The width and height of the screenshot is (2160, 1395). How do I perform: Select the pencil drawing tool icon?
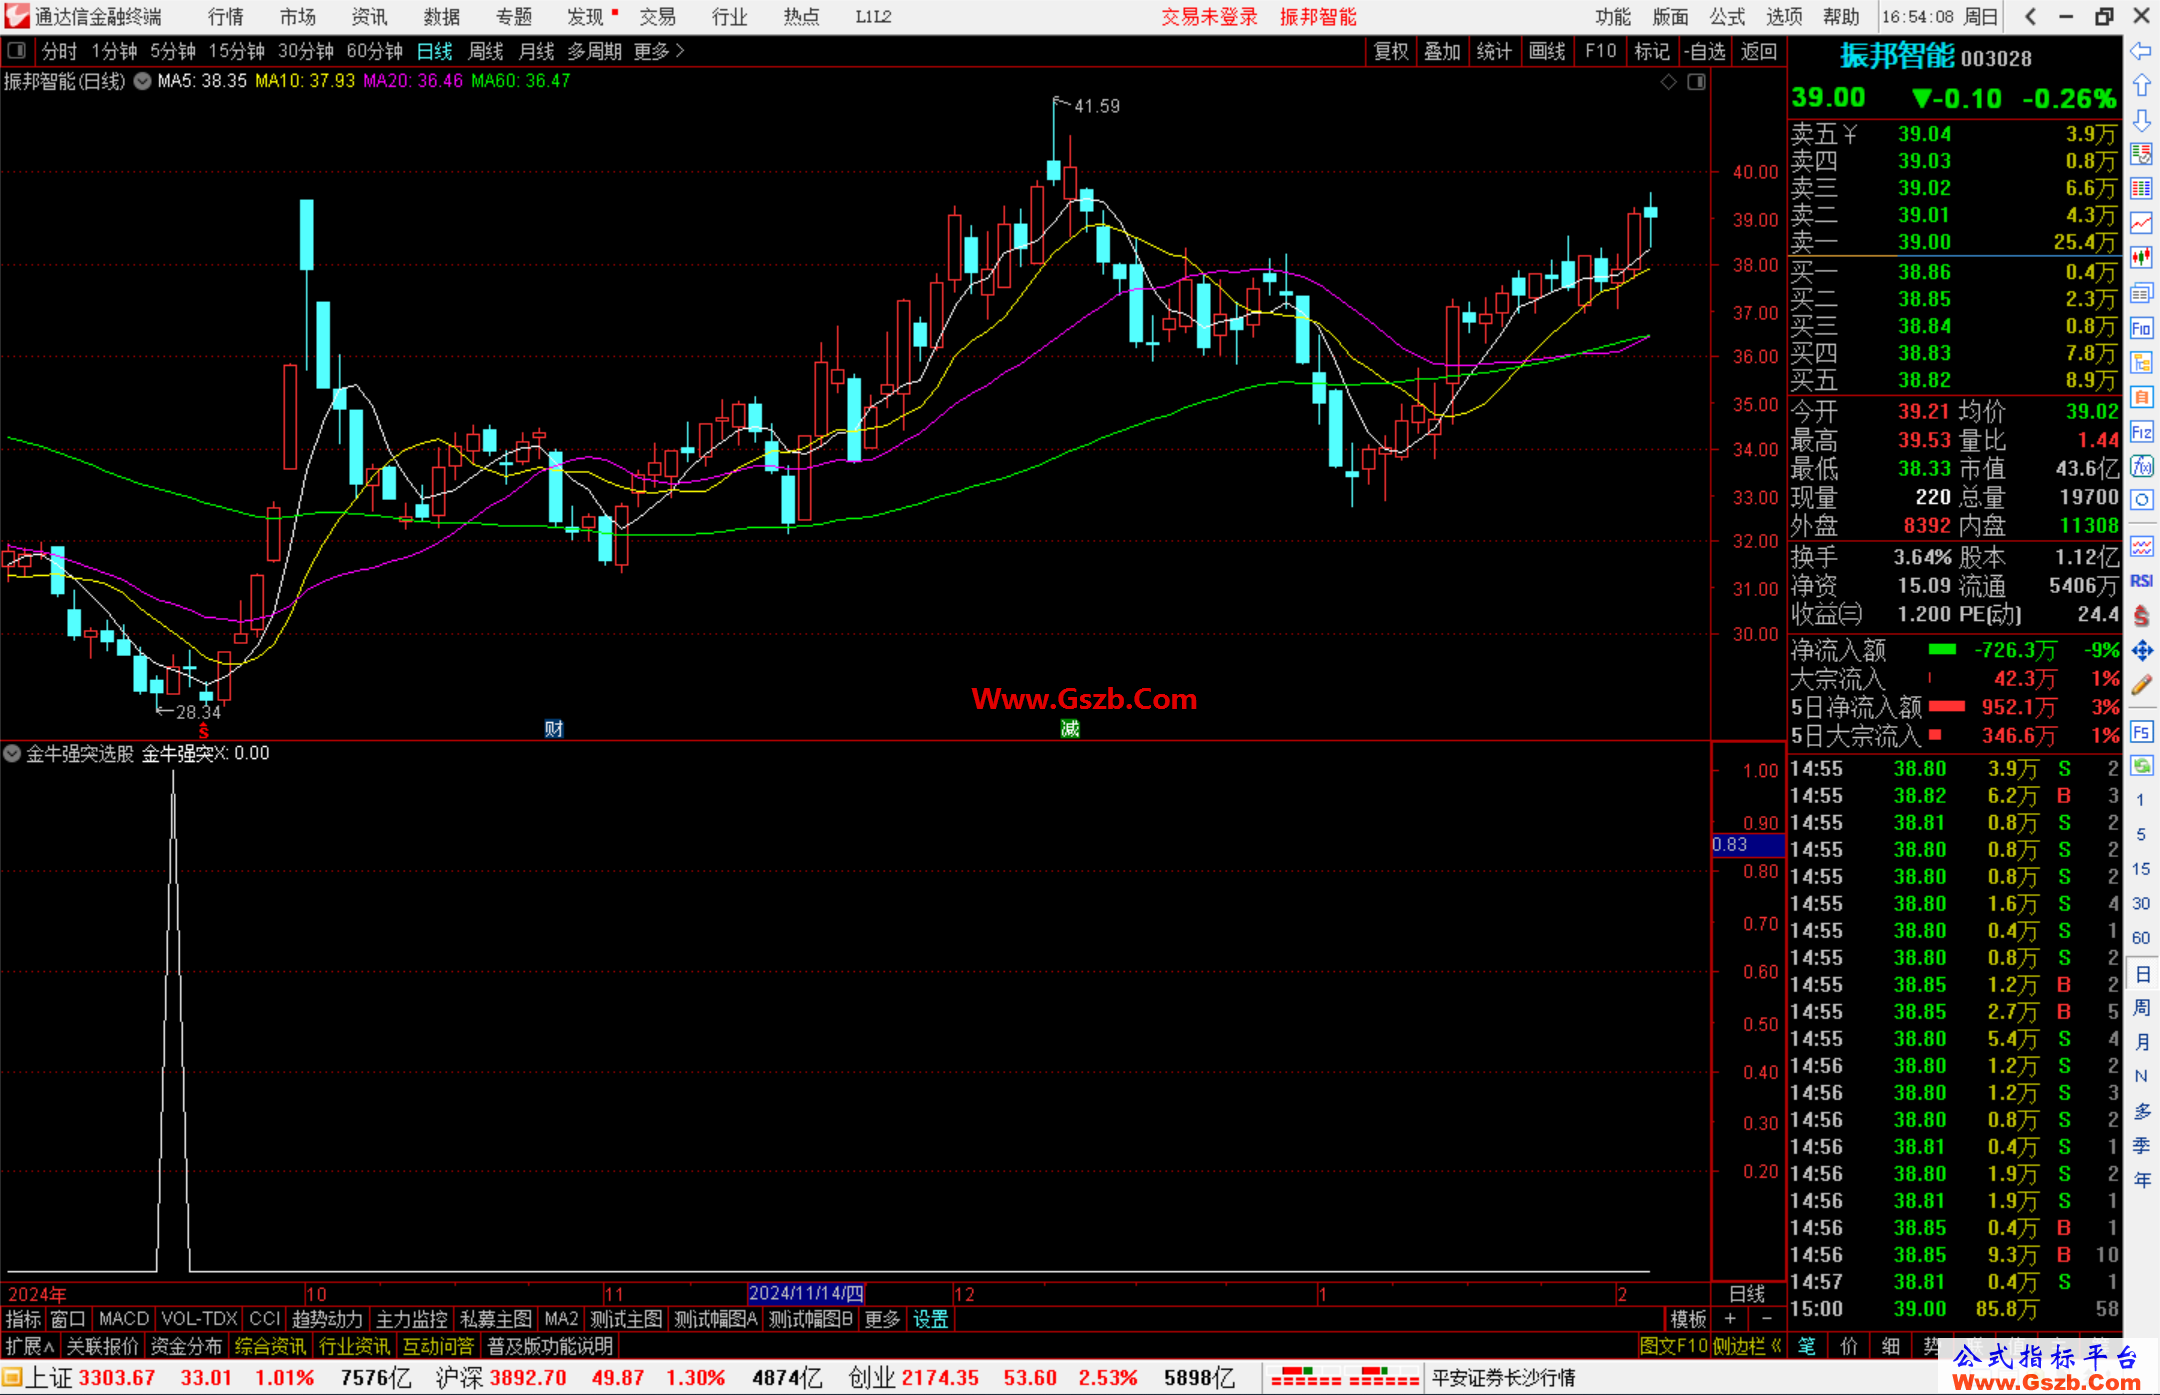coord(2141,685)
